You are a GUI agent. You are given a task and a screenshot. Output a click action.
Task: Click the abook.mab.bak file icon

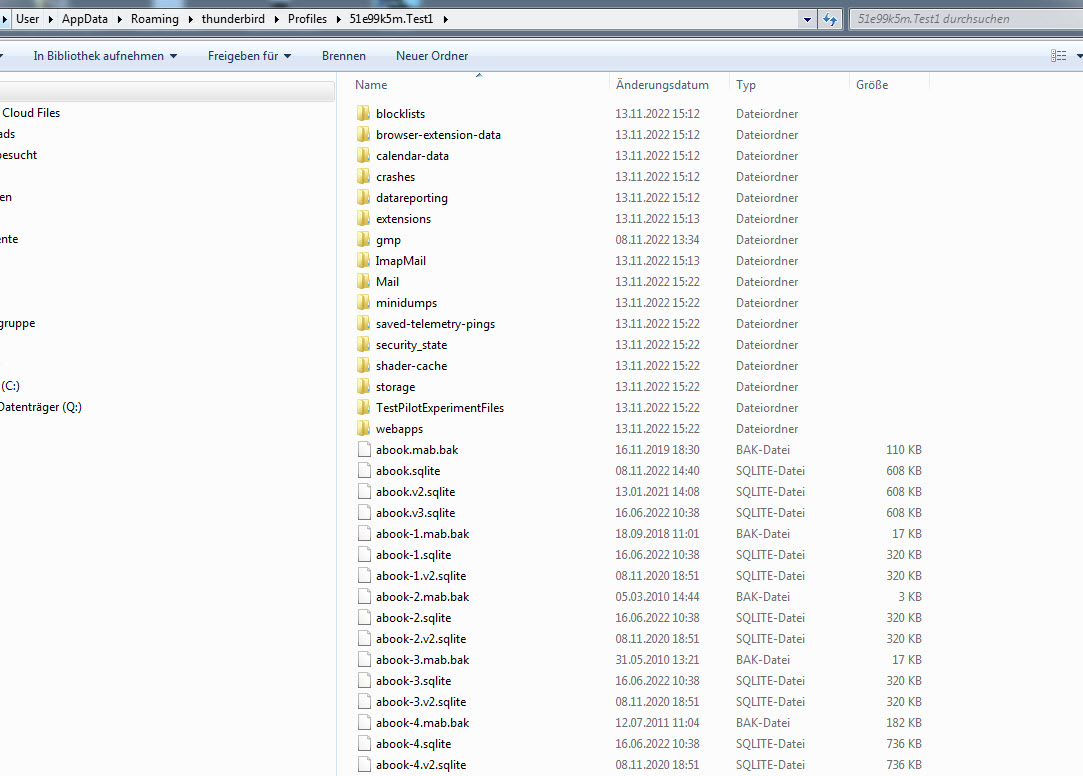tap(364, 449)
